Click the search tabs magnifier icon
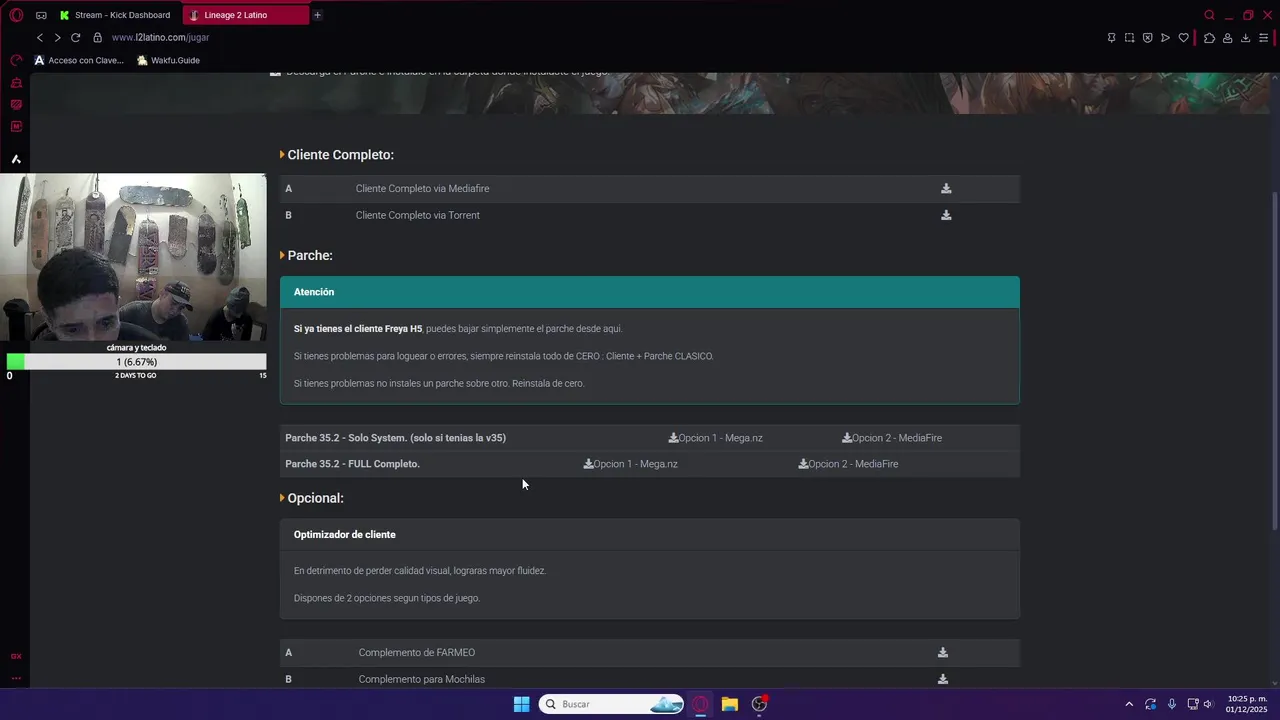 [1209, 15]
